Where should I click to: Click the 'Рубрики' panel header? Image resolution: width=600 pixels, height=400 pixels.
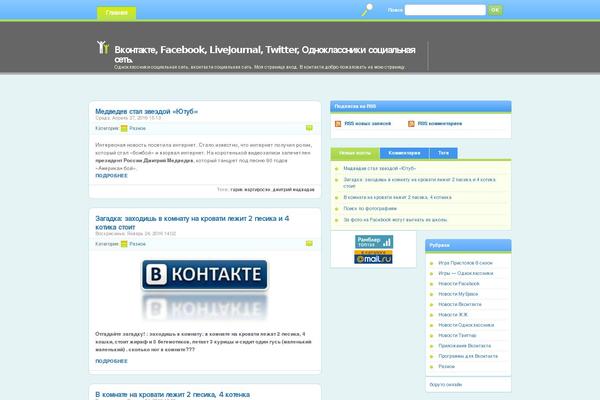(468, 245)
